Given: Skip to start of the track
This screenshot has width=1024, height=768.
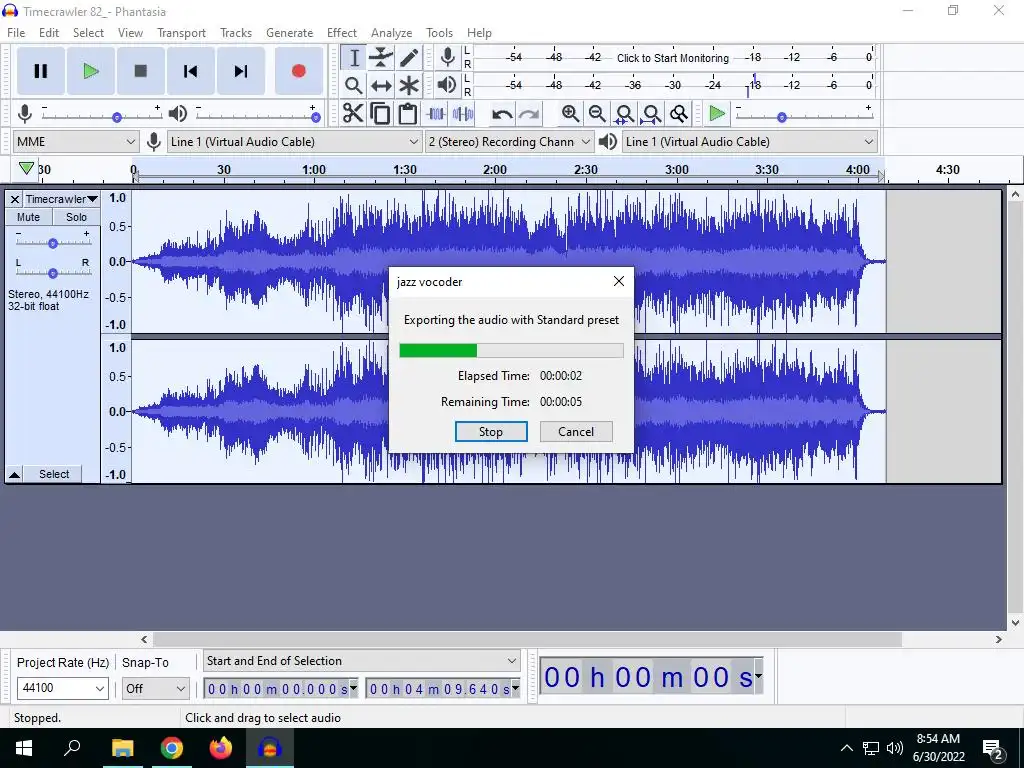Looking at the screenshot, I should (x=190, y=71).
